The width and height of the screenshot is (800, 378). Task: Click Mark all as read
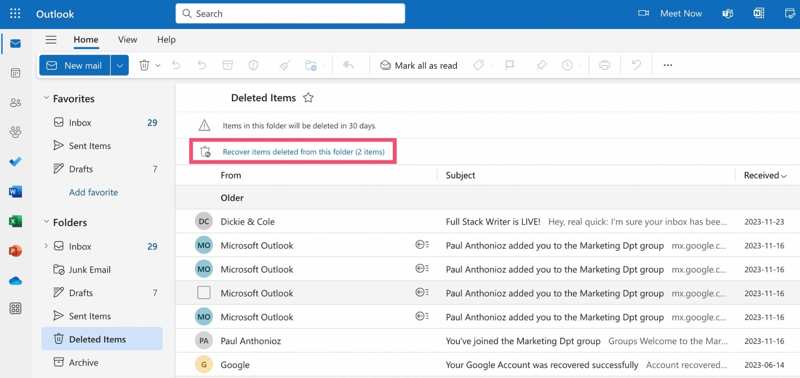coord(419,65)
